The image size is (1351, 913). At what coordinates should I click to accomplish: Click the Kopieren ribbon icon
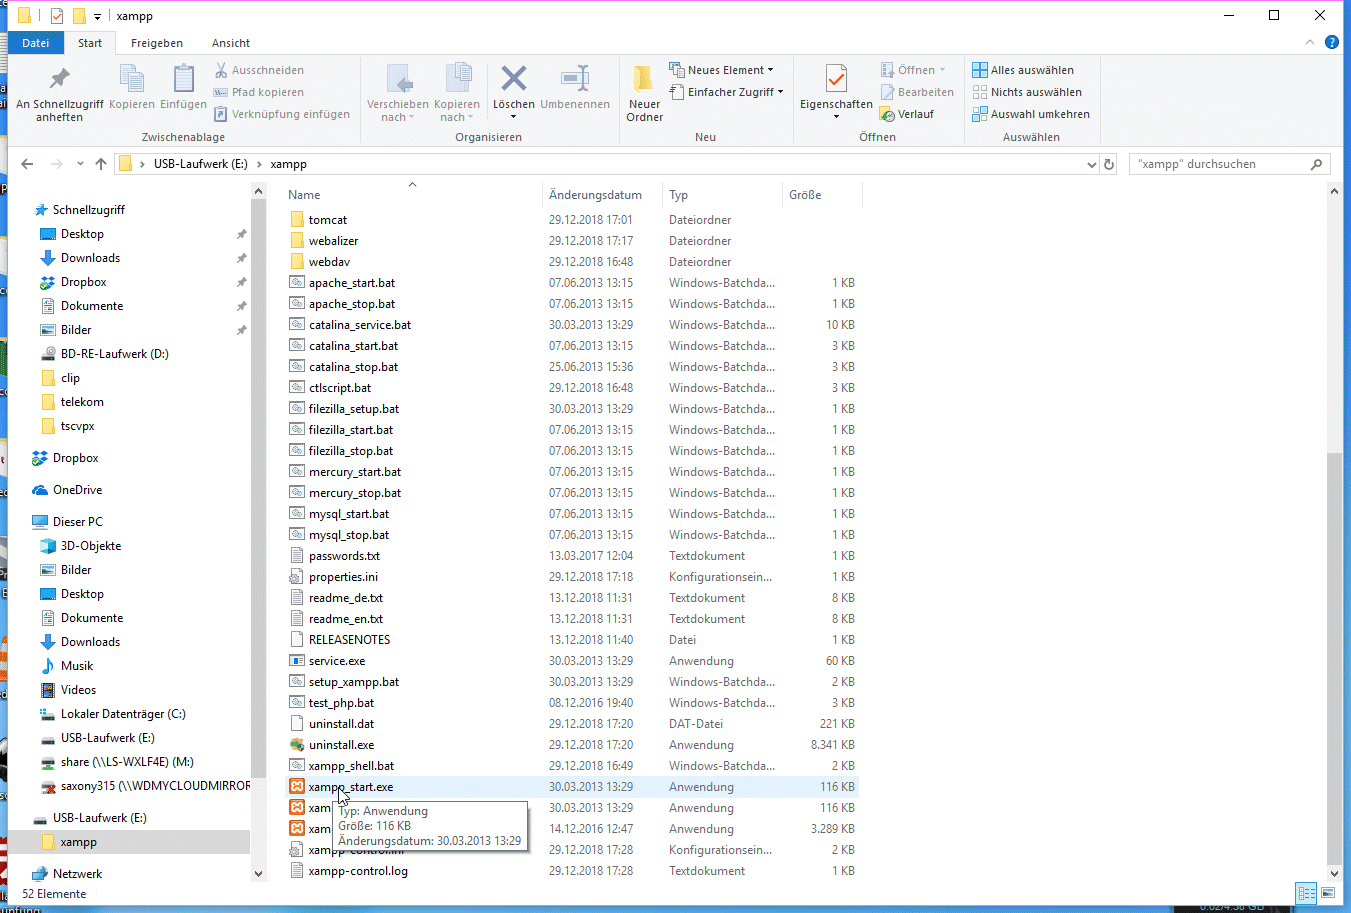(132, 88)
